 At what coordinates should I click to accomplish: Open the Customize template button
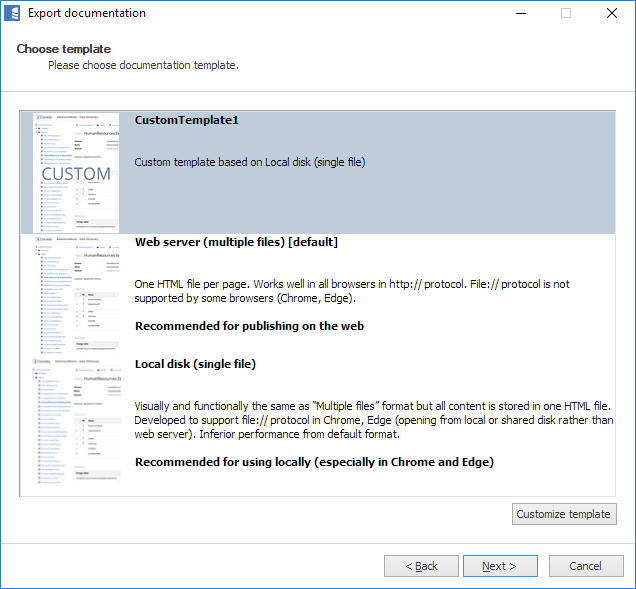click(x=563, y=514)
